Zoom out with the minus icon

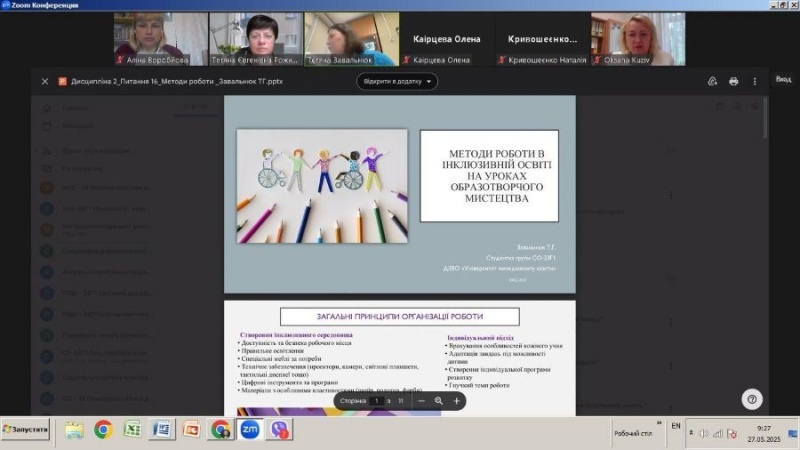coord(421,400)
